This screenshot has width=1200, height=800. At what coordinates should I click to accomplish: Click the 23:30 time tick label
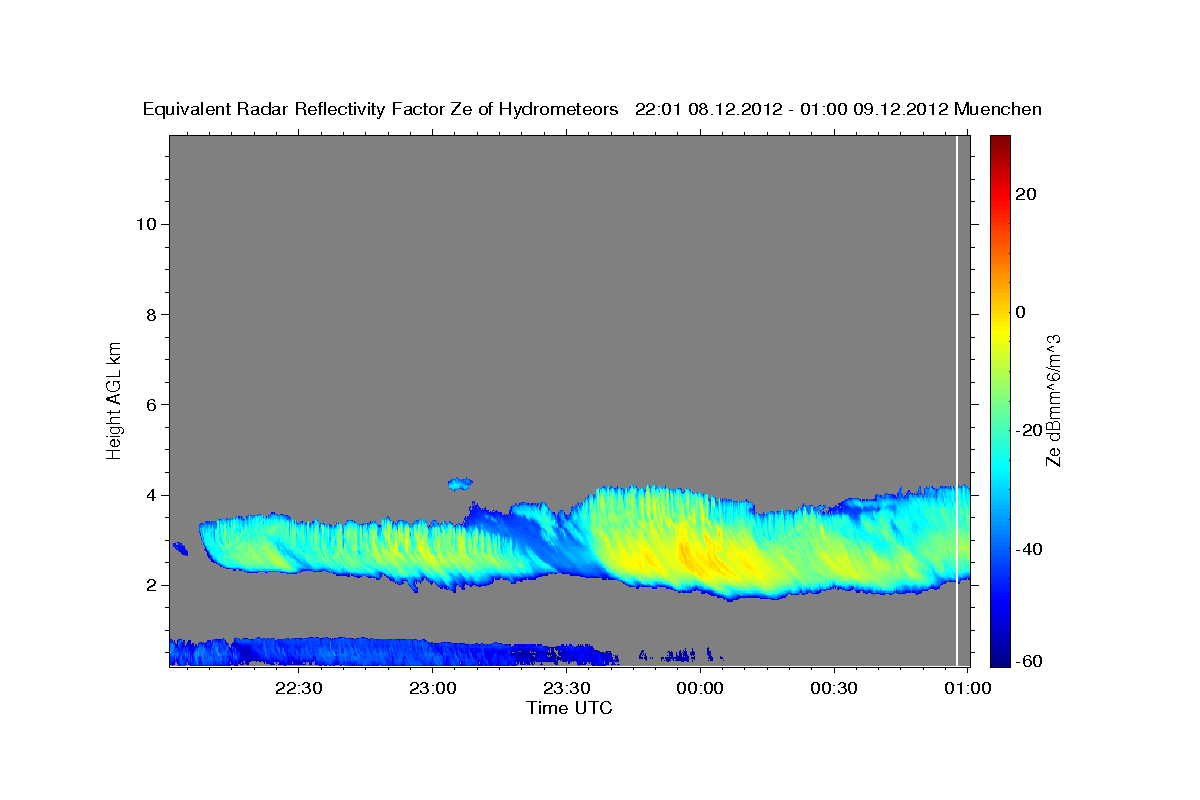point(566,688)
